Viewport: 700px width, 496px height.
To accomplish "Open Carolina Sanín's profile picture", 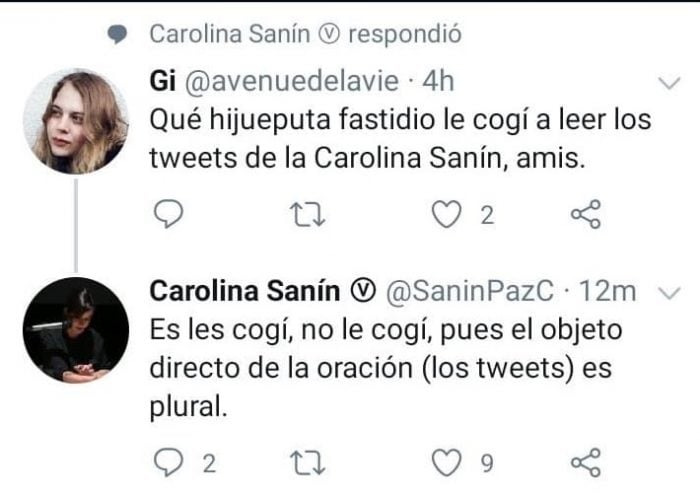I will [x=75, y=329].
